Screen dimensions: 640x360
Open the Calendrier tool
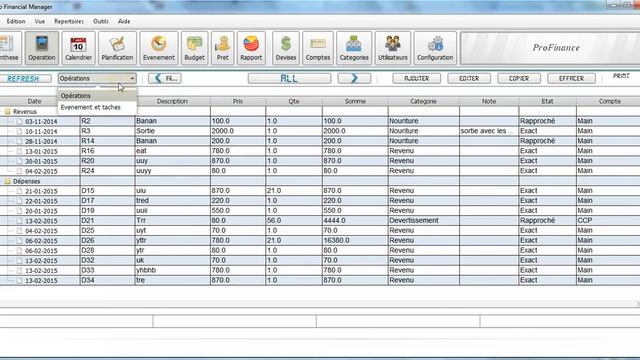78,48
